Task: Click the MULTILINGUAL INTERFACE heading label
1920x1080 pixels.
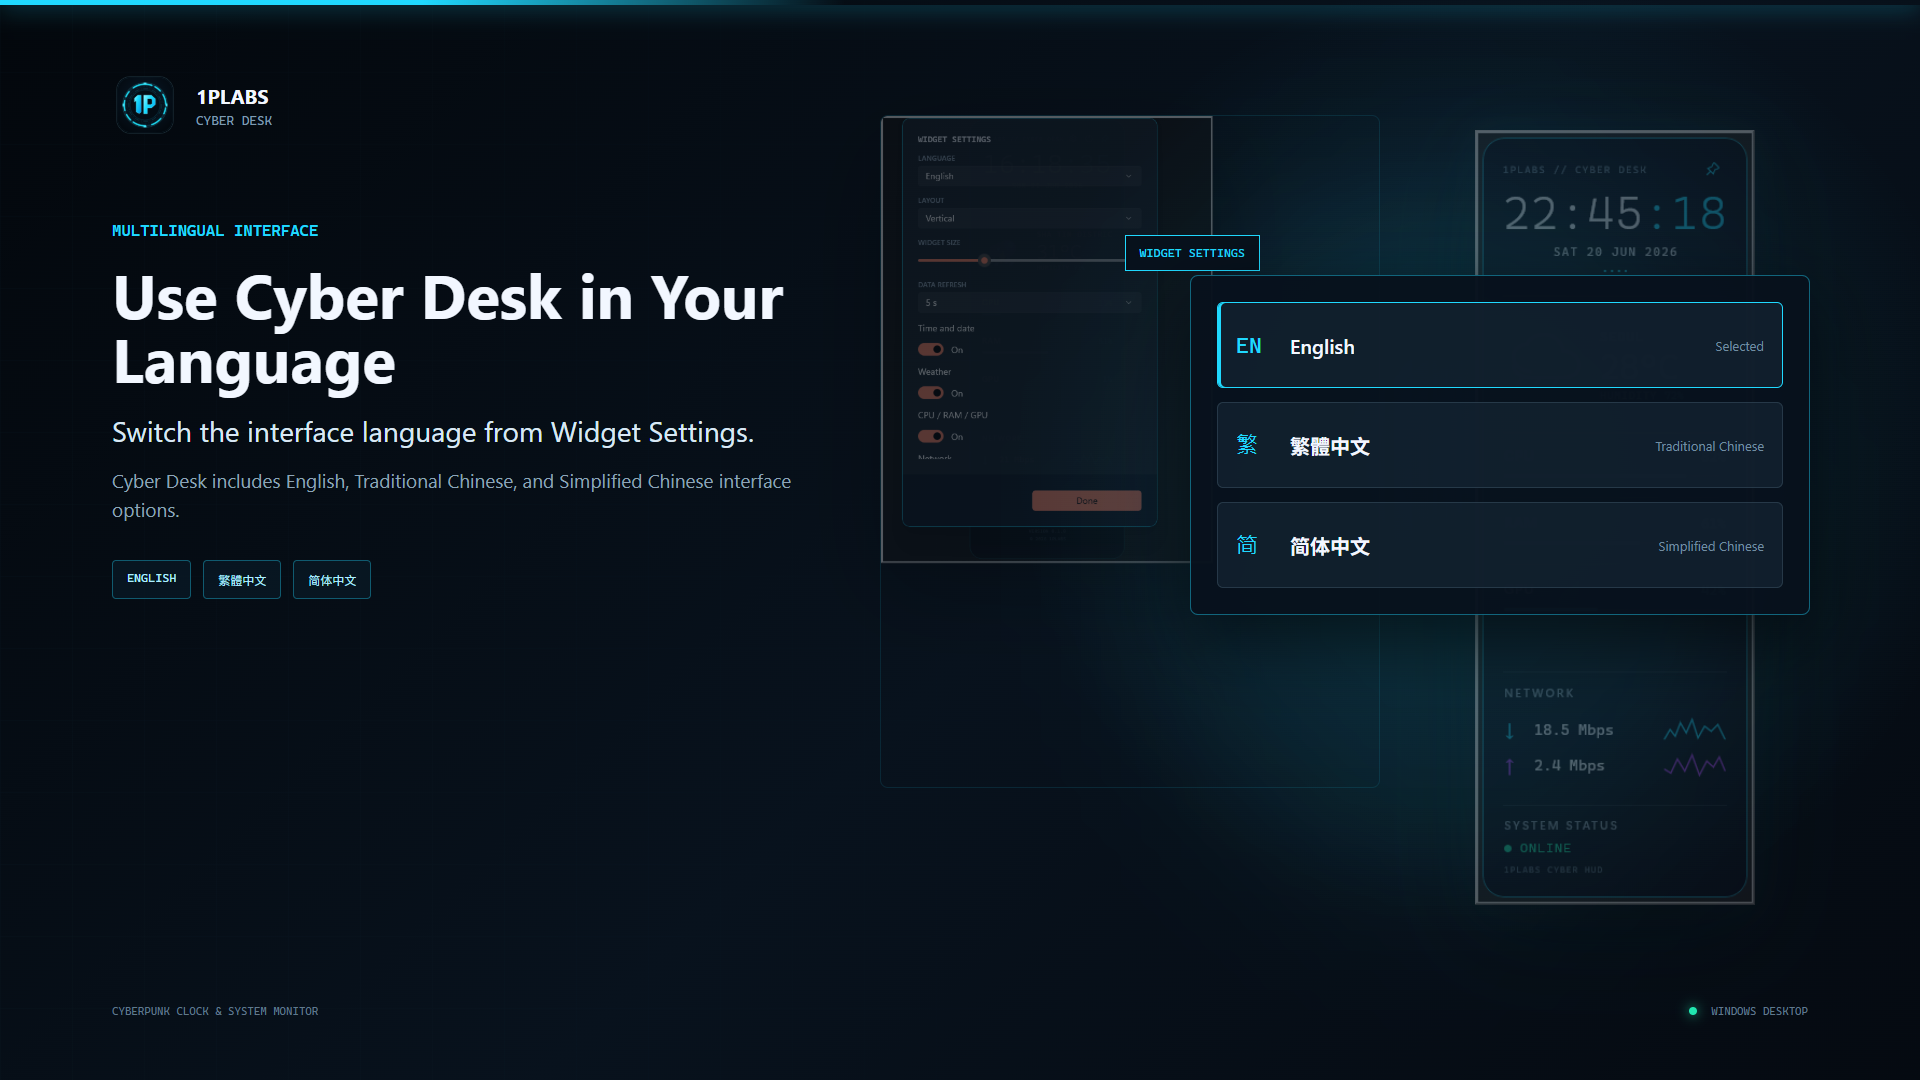Action: point(215,231)
